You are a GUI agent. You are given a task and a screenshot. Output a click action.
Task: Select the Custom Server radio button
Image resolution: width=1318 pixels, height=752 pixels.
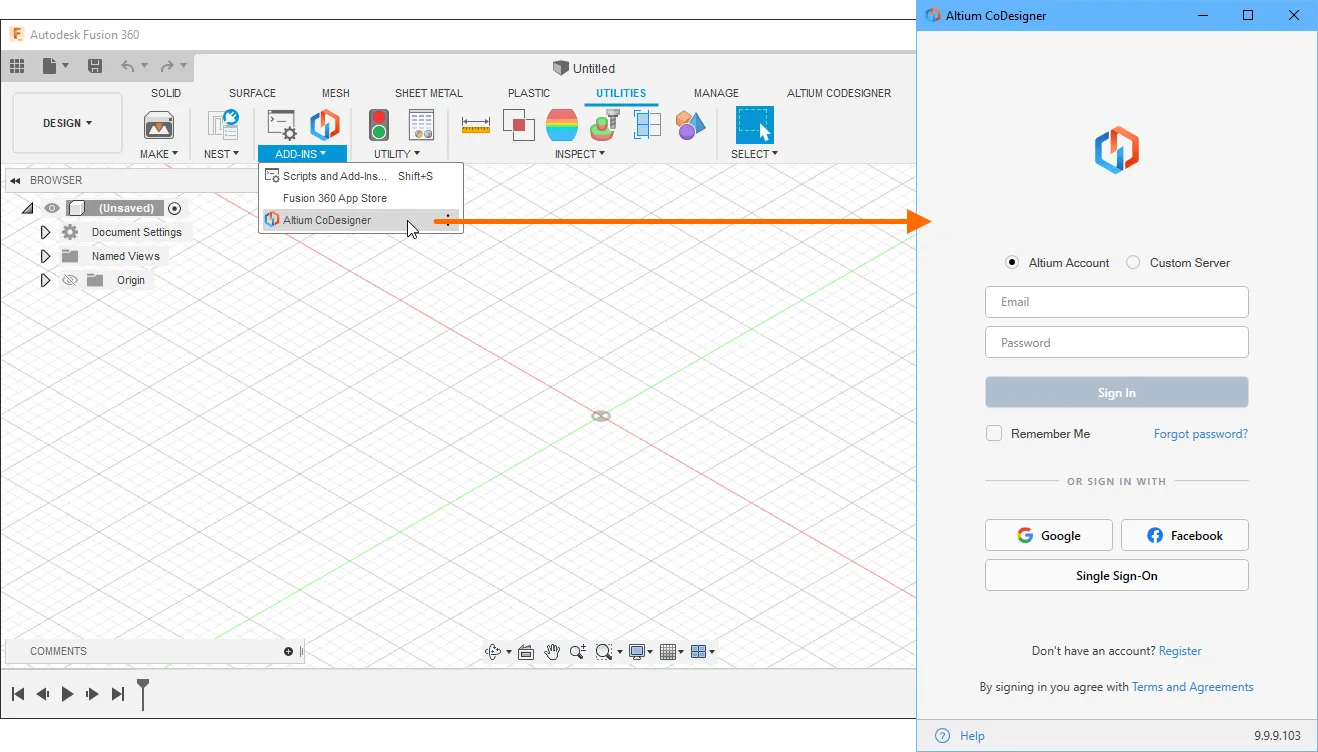[1133, 263]
